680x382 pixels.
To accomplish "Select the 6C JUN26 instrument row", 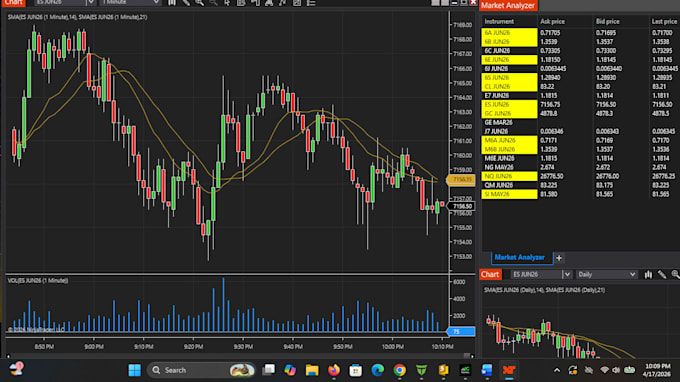I will tap(580, 51).
